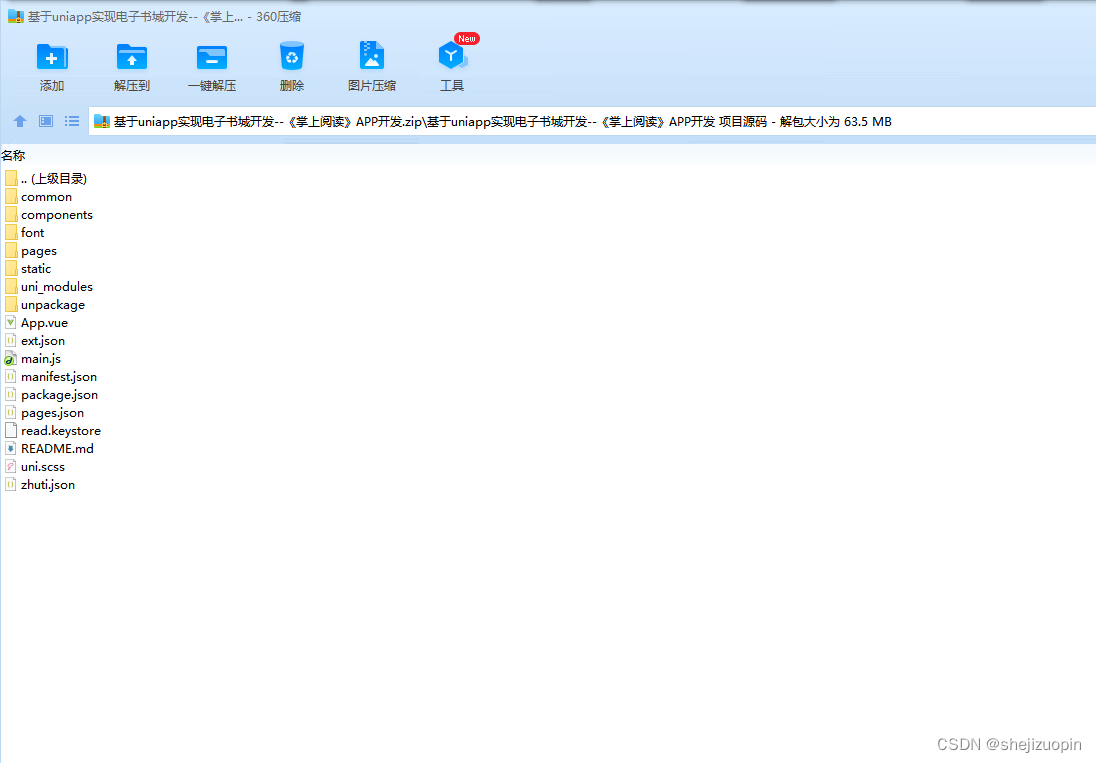Select the font folder
The height and width of the screenshot is (763, 1096).
24,233
